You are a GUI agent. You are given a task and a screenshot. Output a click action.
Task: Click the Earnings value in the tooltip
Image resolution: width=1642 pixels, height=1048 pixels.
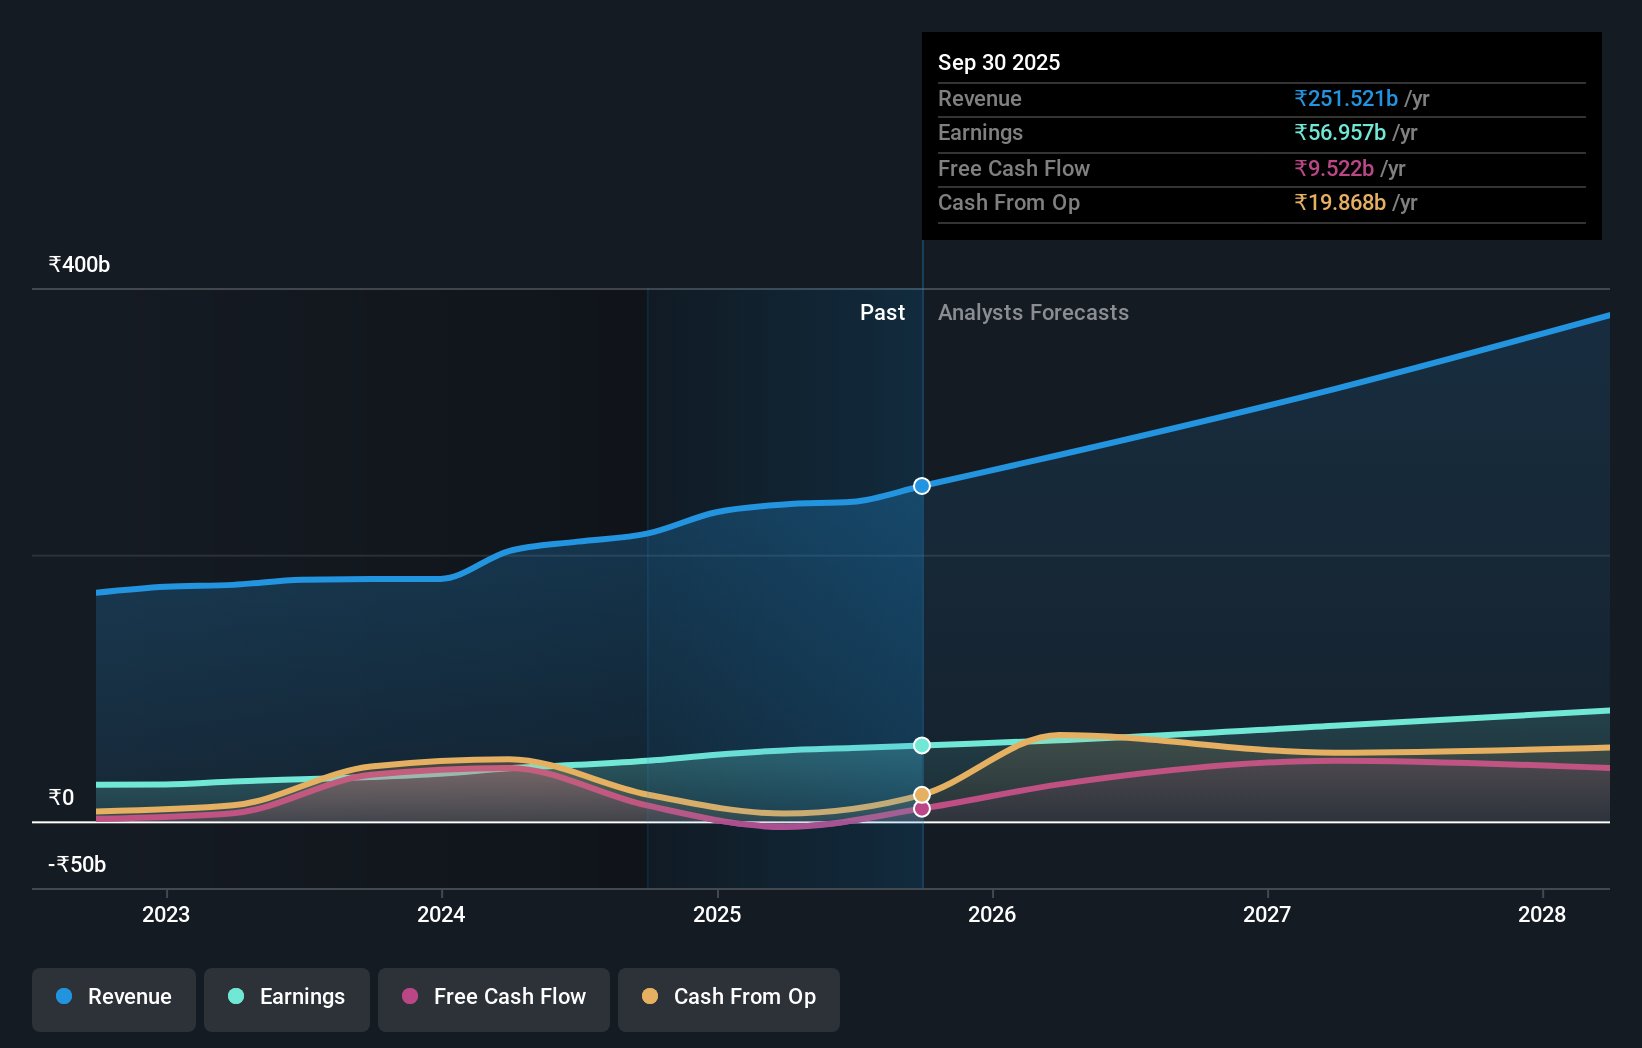coord(1340,132)
